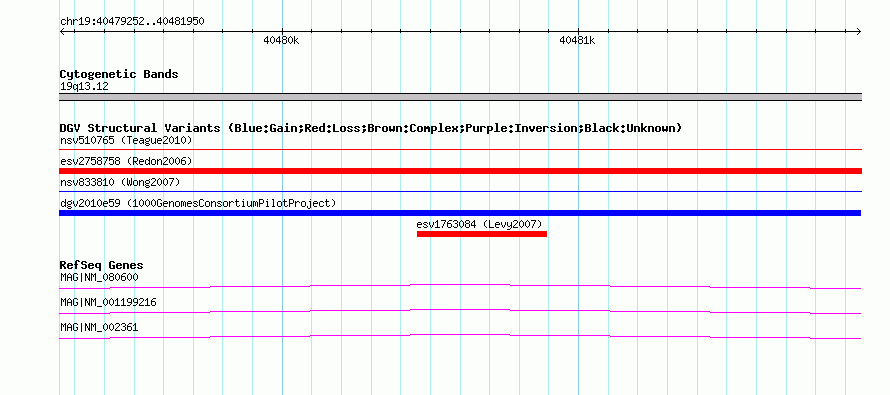Click the dgv2010e59 1000GenomesConsortiumPilotProject label
Screen dimensions: 890x395
198,203
